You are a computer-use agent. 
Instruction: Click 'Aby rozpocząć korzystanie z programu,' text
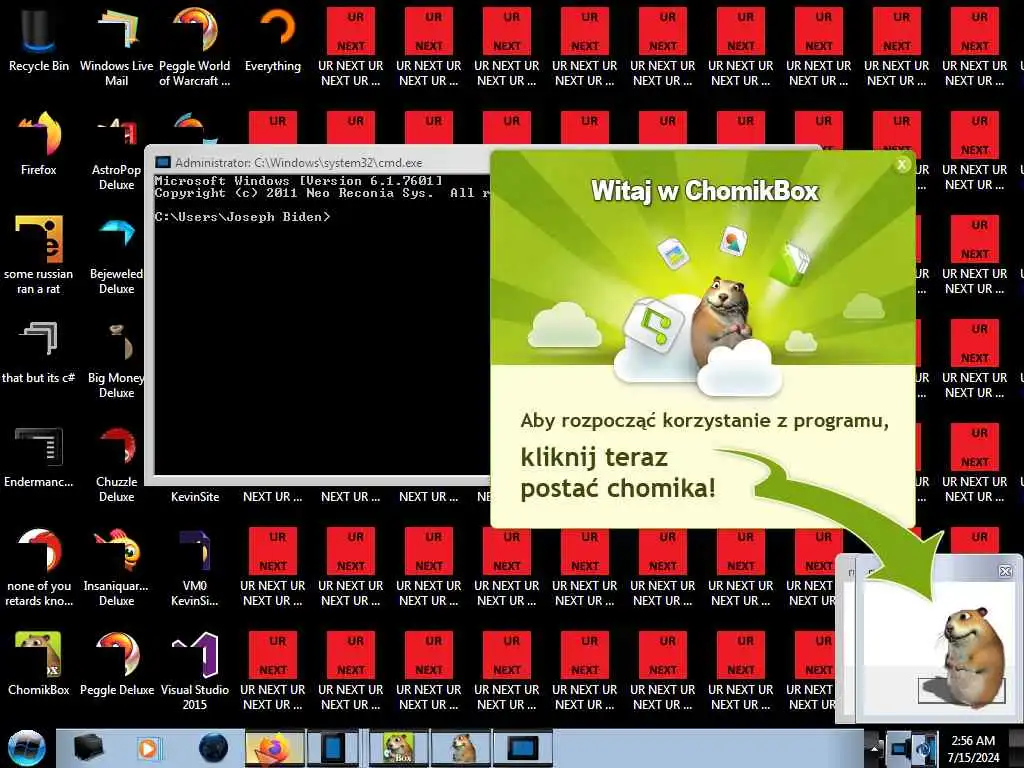click(704, 421)
